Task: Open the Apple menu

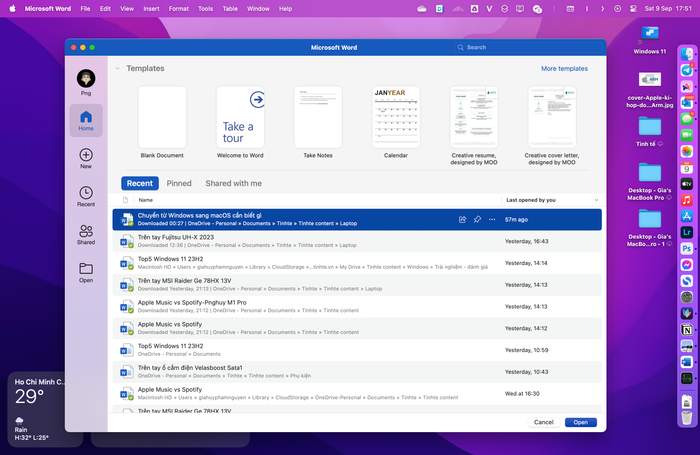Action: click(12, 8)
